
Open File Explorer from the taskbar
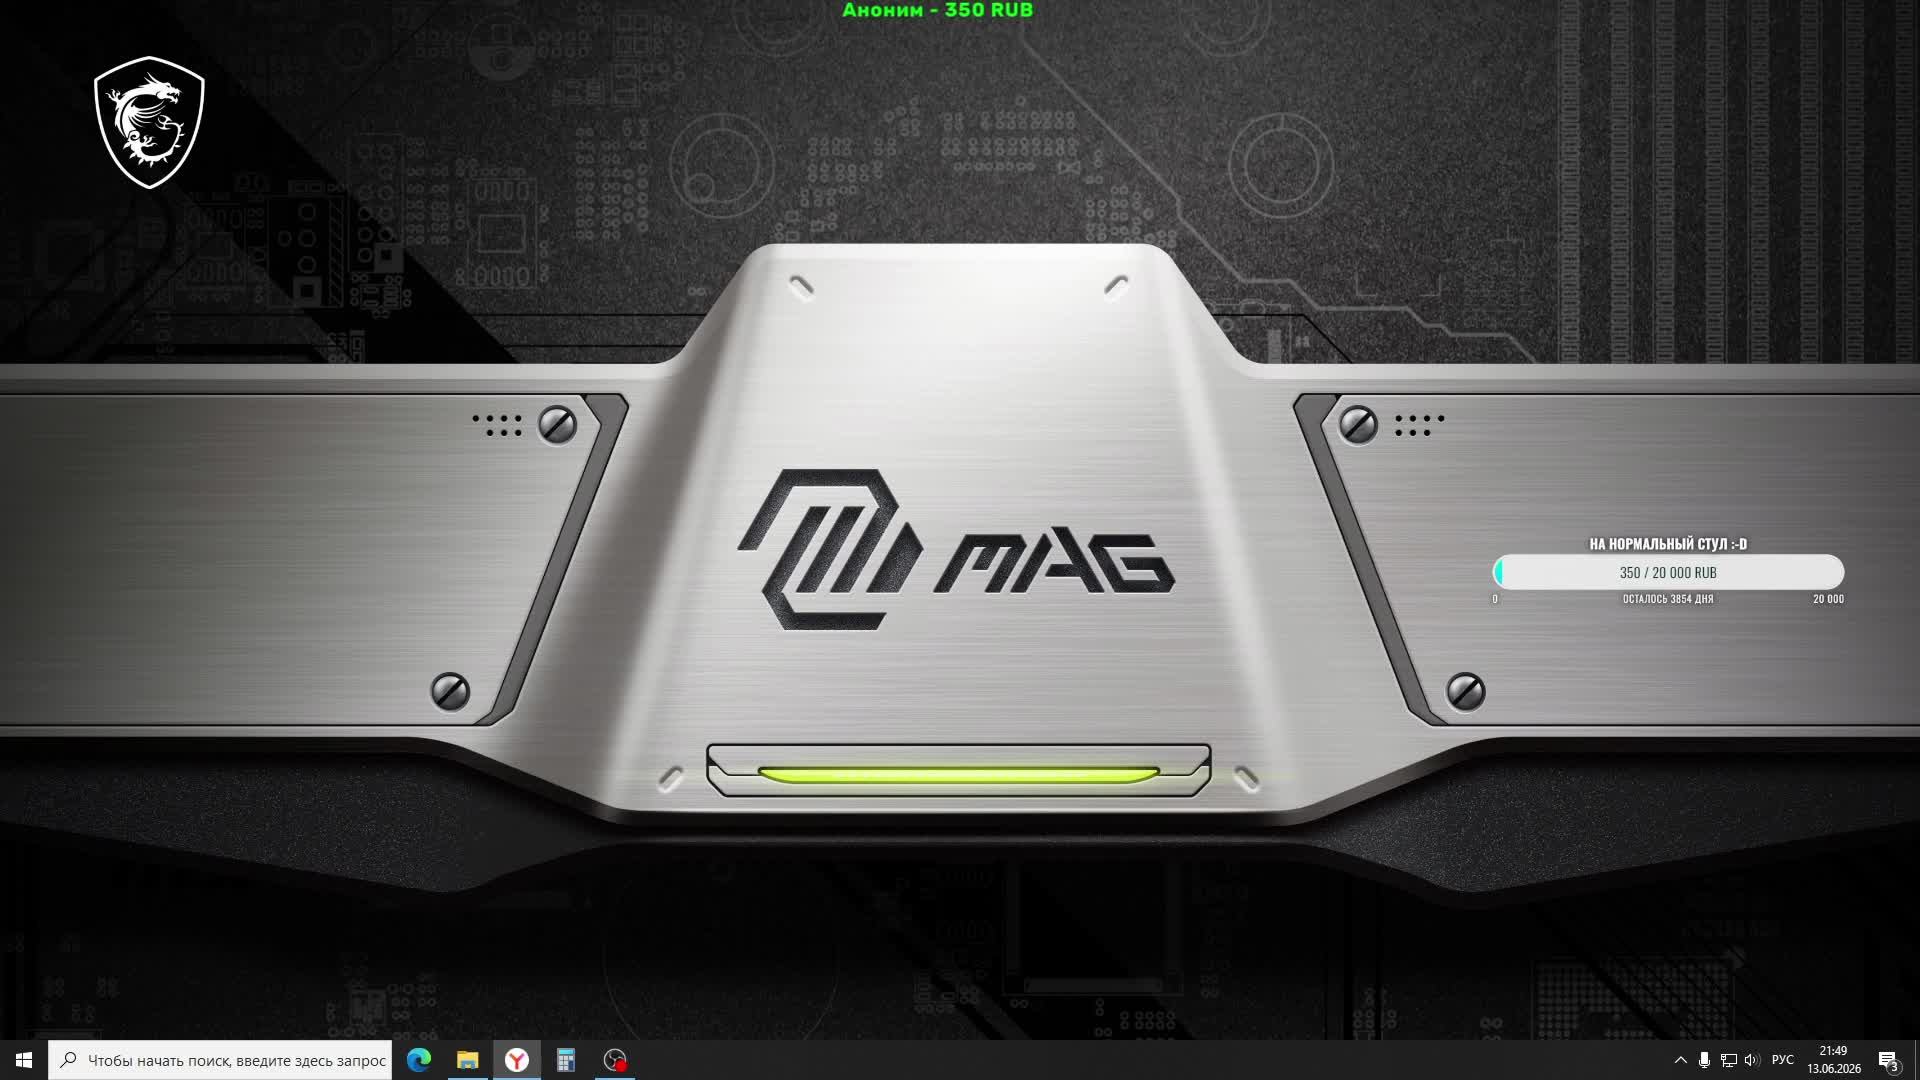click(x=467, y=1060)
